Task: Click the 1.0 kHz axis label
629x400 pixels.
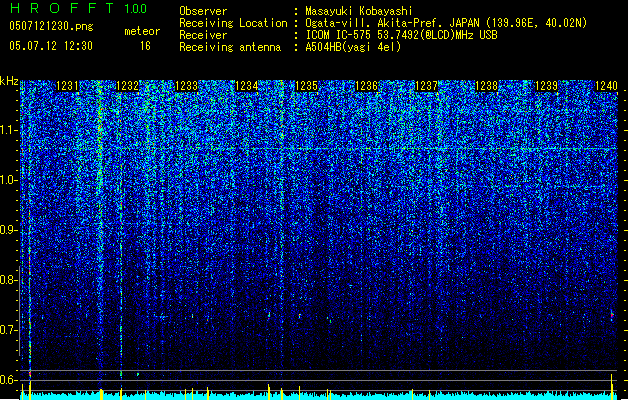Action: click(9, 180)
